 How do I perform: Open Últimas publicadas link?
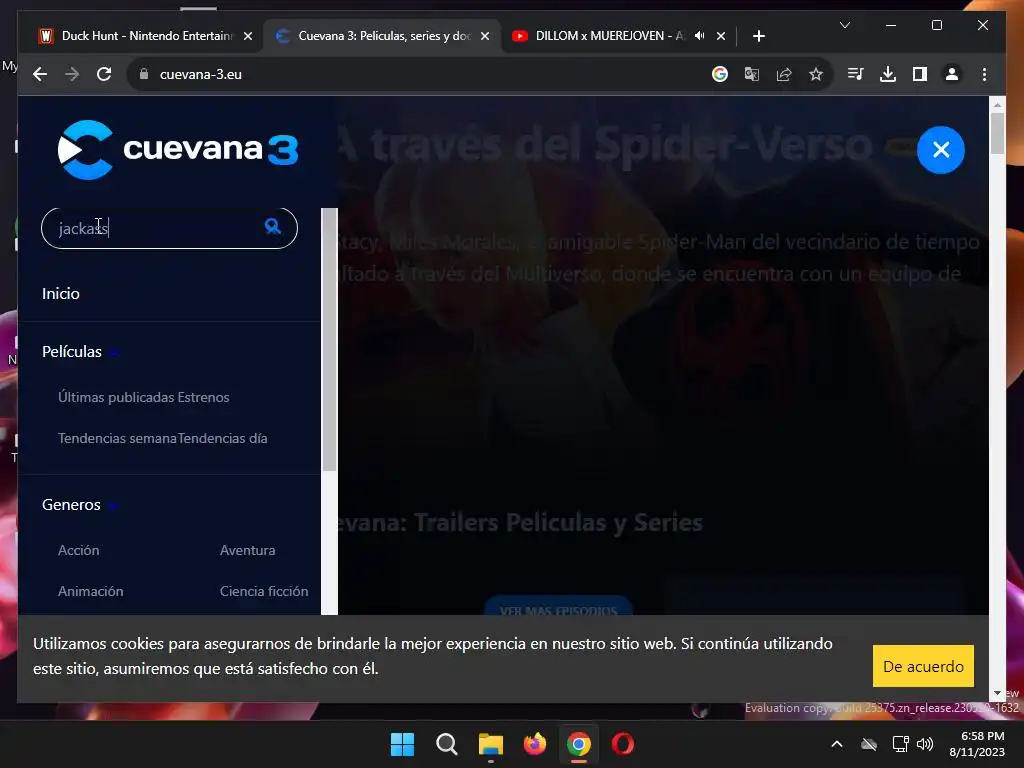click(116, 397)
